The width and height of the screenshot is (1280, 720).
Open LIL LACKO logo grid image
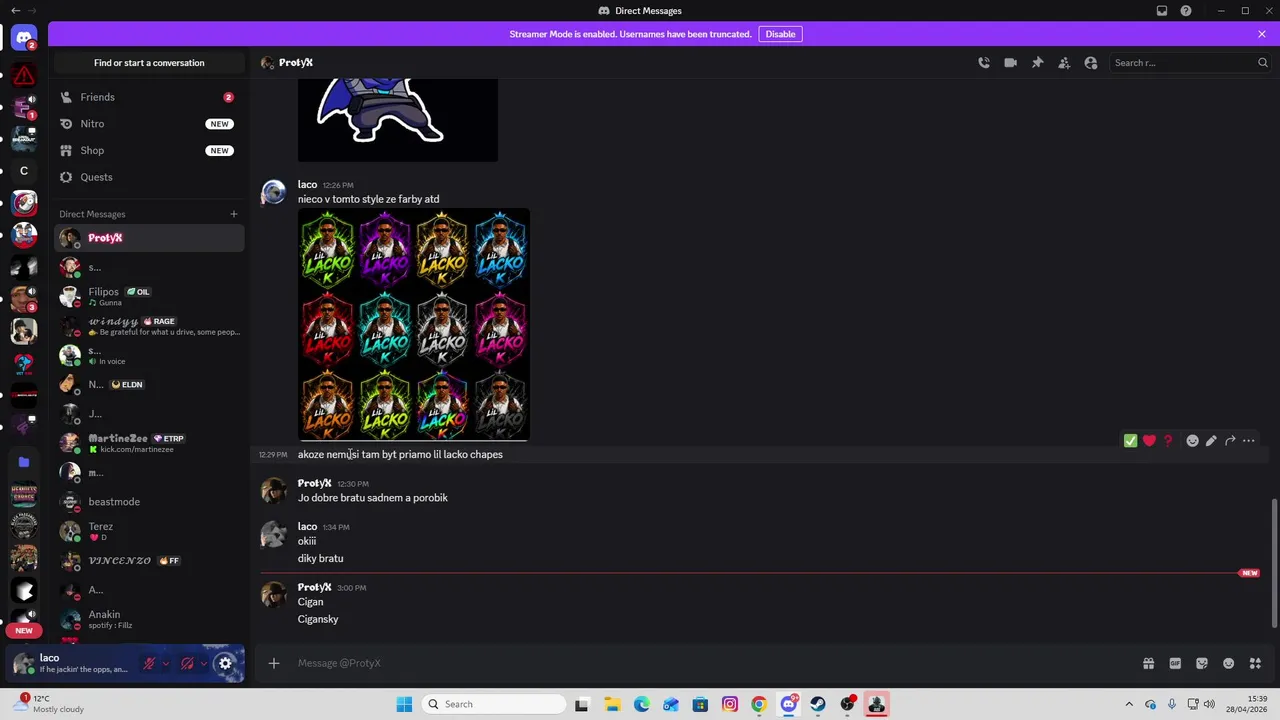tap(414, 324)
